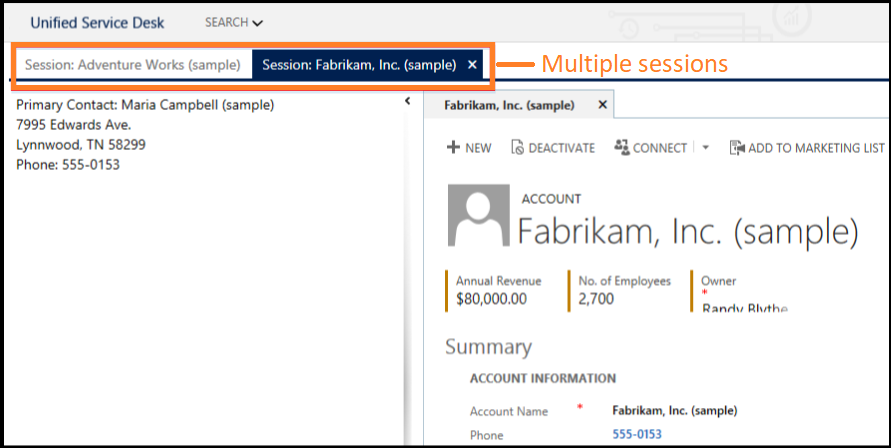Click the DEACTIVATE command label
Image resolution: width=891 pixels, height=448 pixels.
tap(561, 148)
